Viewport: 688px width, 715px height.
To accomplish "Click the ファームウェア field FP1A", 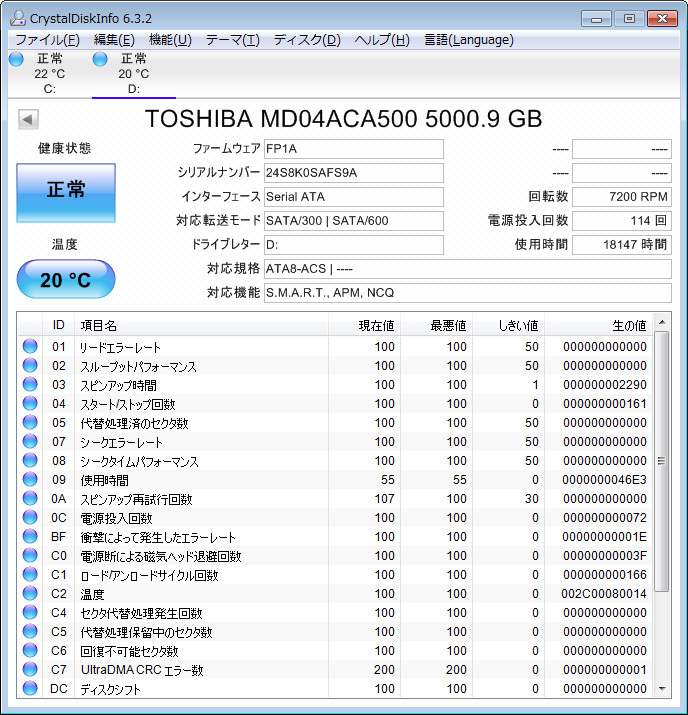I will (x=354, y=149).
